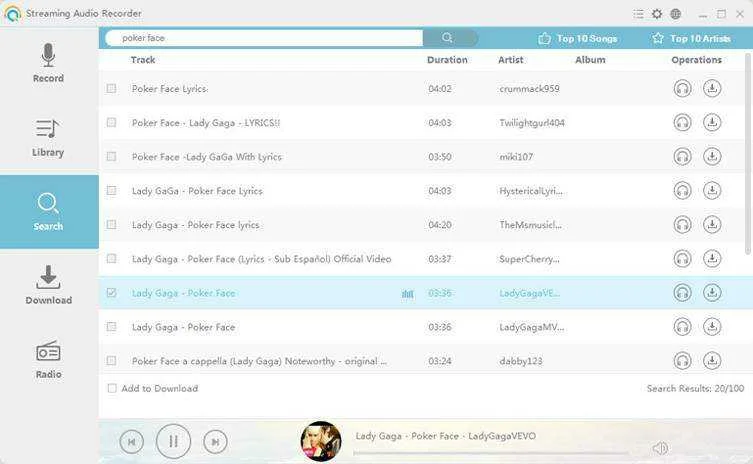Download the SuperCherry... track
This screenshot has height=464, width=753.
712,259
